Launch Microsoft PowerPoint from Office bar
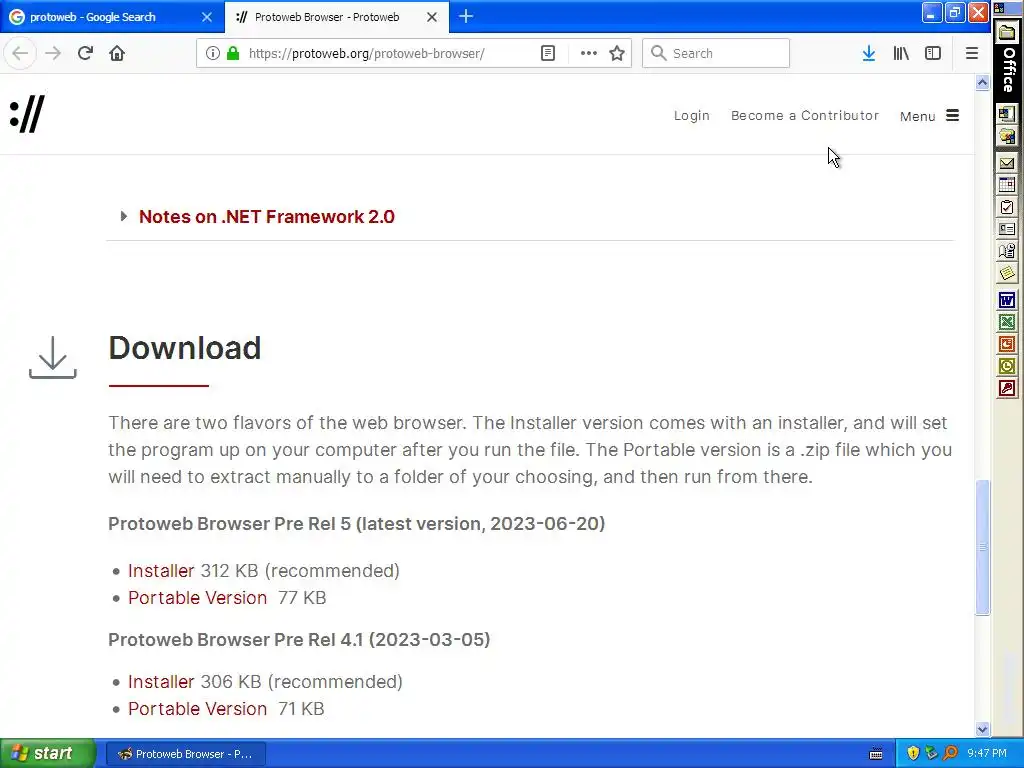Screen dimensions: 1024x768 tap(1007, 344)
